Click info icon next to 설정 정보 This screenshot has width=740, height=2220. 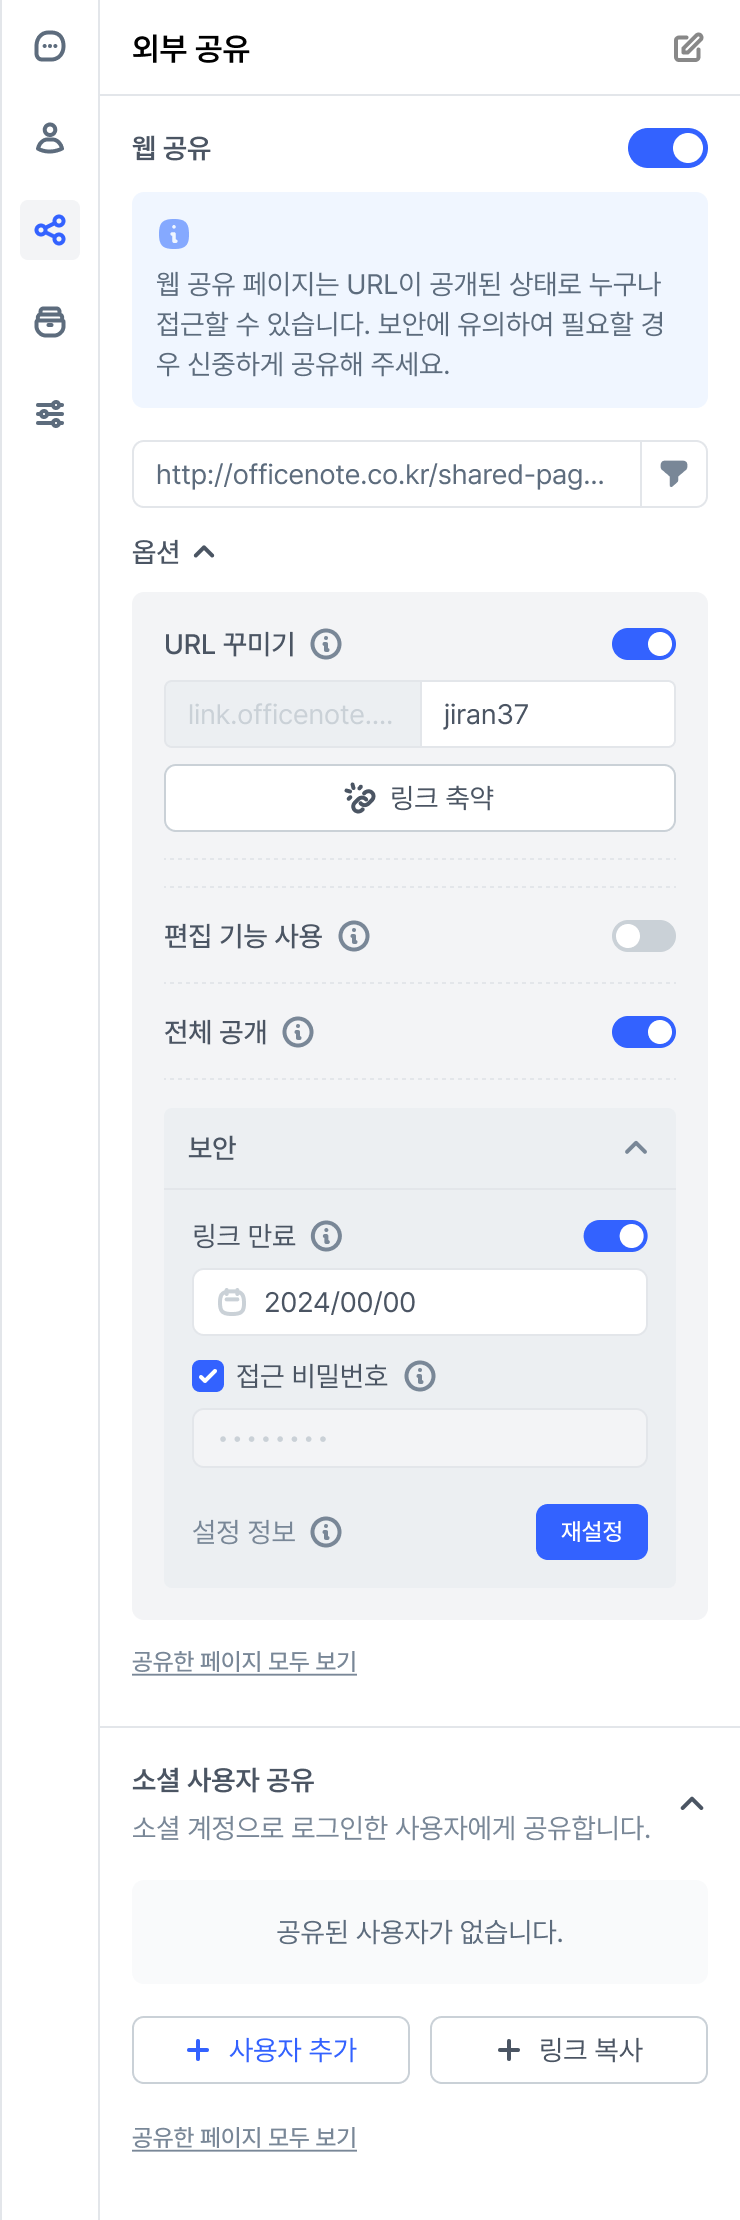pyautogui.click(x=326, y=1532)
